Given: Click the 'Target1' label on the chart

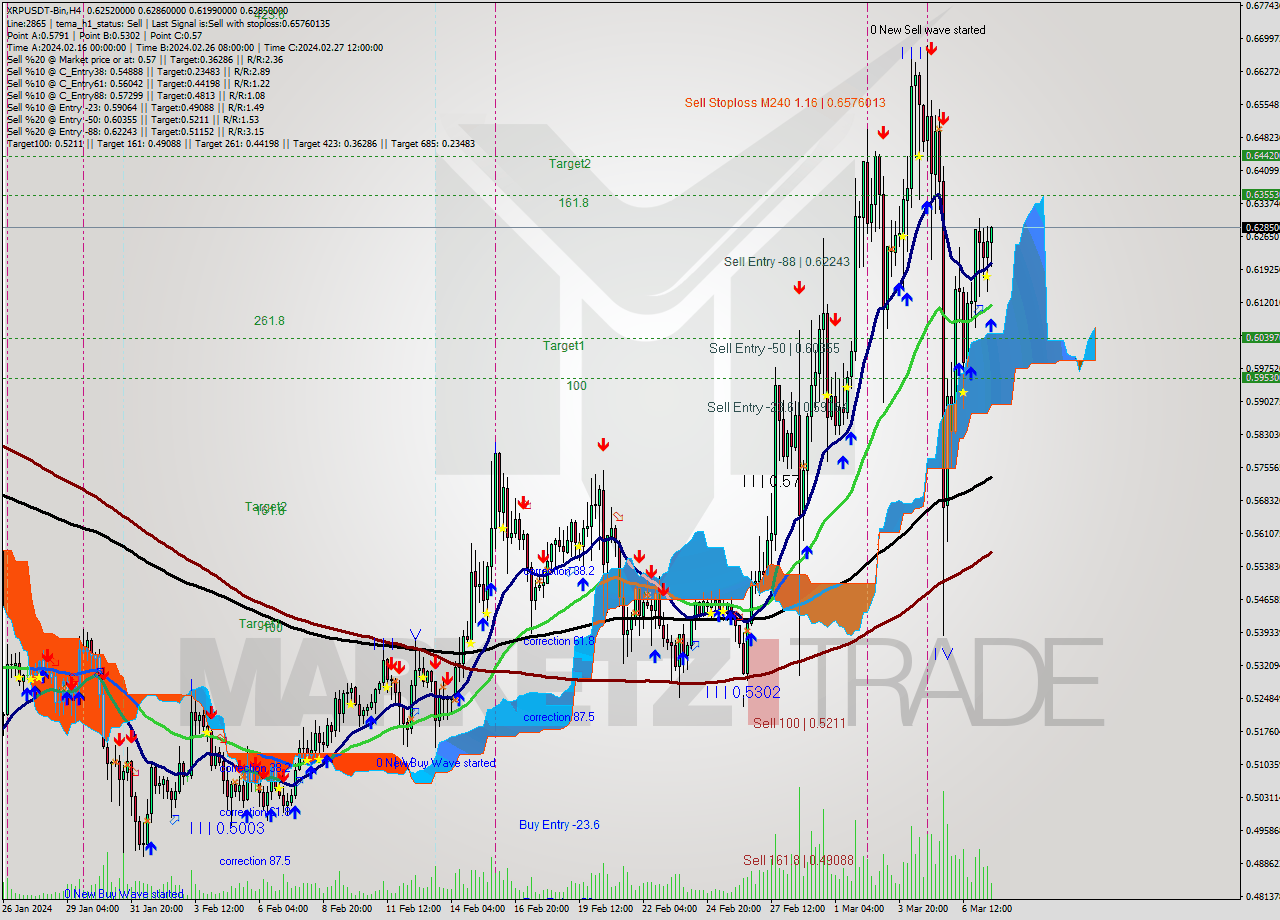Looking at the screenshot, I should 563,345.
